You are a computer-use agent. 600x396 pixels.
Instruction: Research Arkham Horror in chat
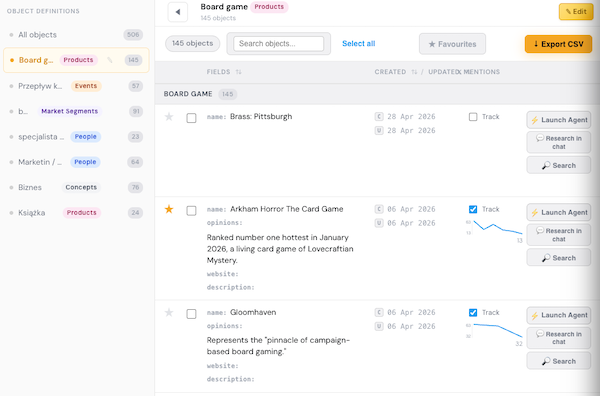coord(559,235)
